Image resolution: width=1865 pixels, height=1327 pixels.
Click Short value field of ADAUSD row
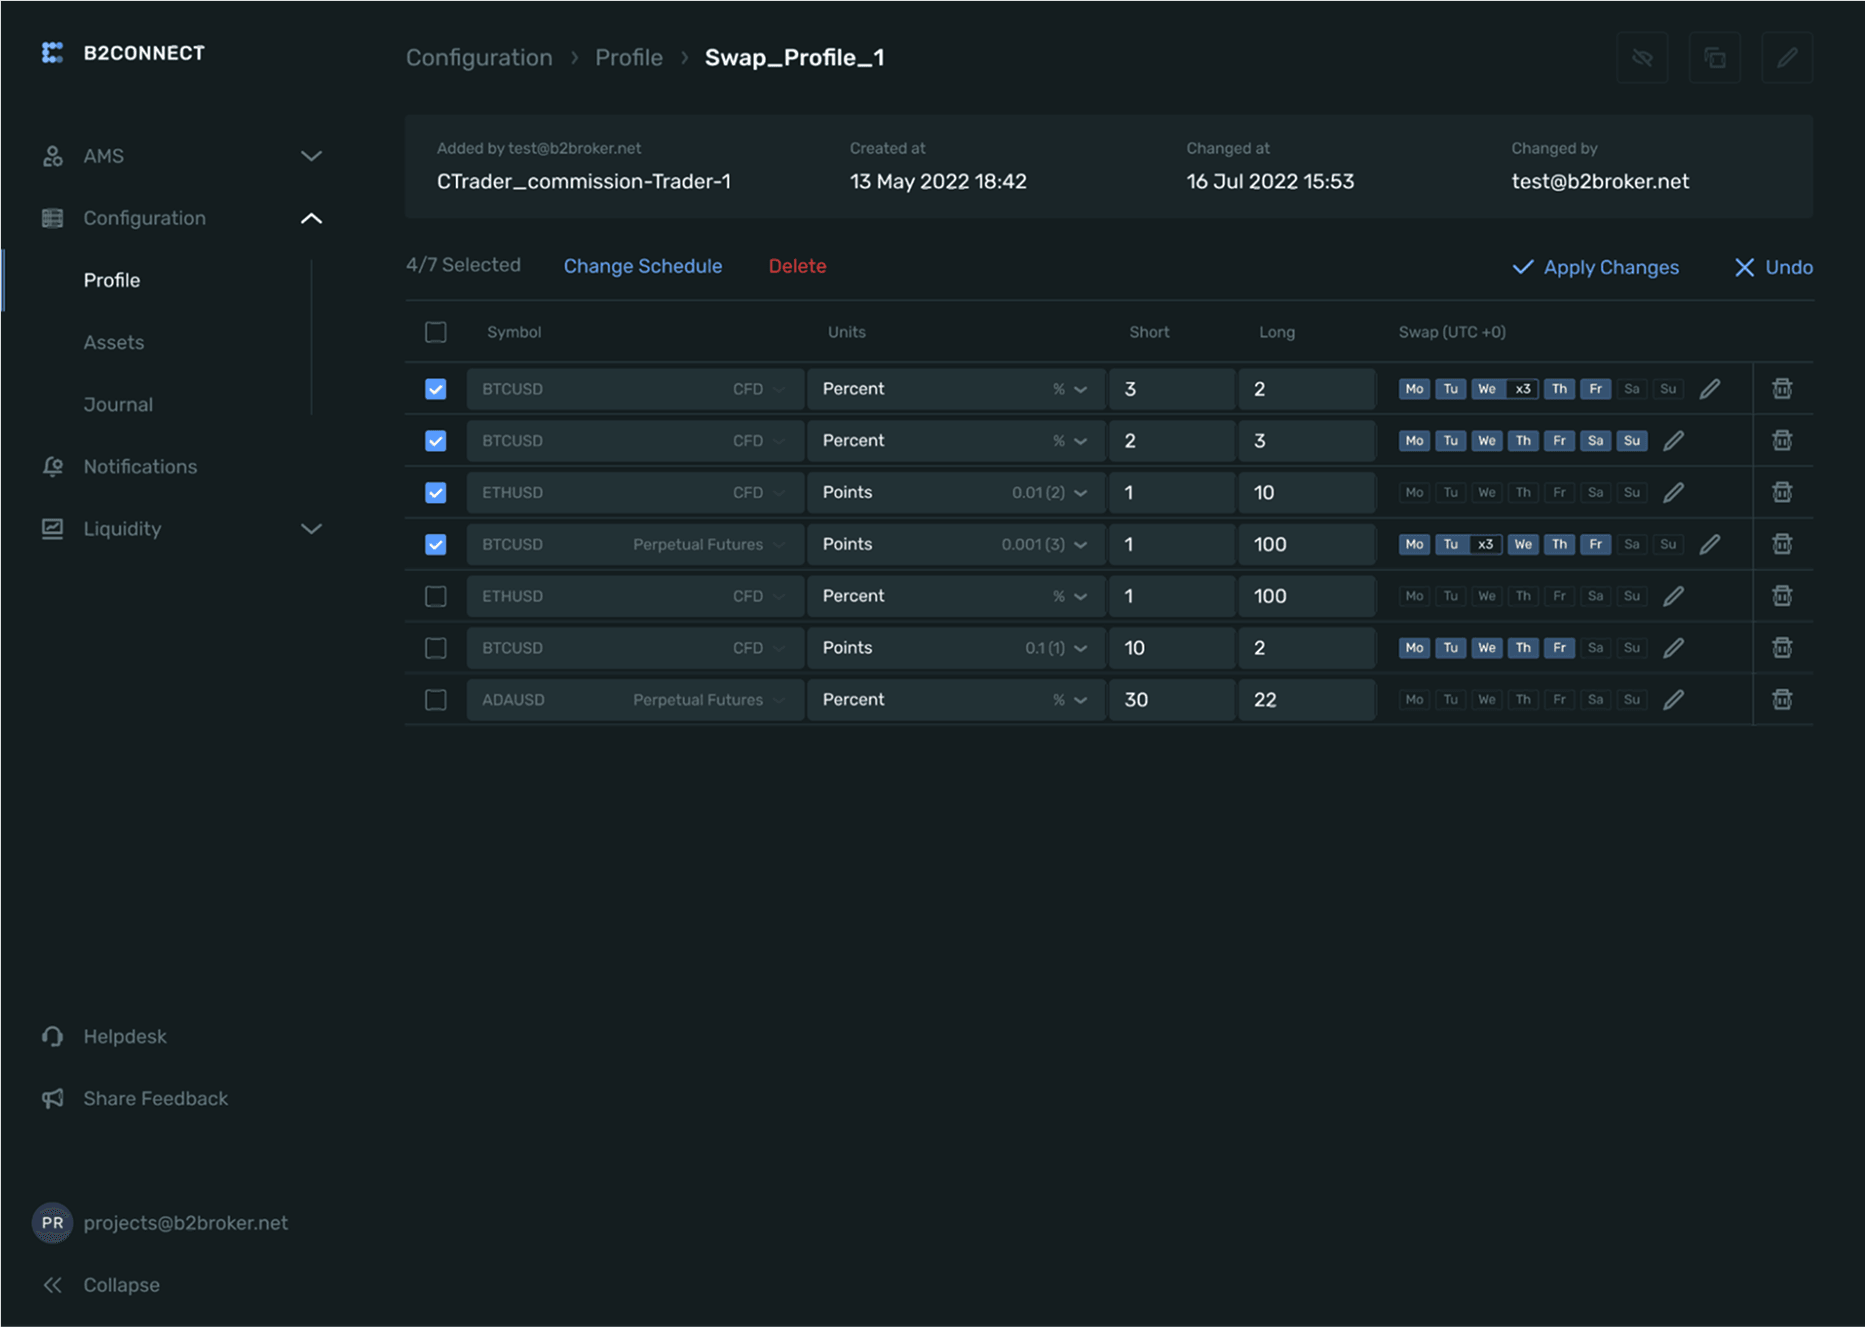coord(1171,700)
